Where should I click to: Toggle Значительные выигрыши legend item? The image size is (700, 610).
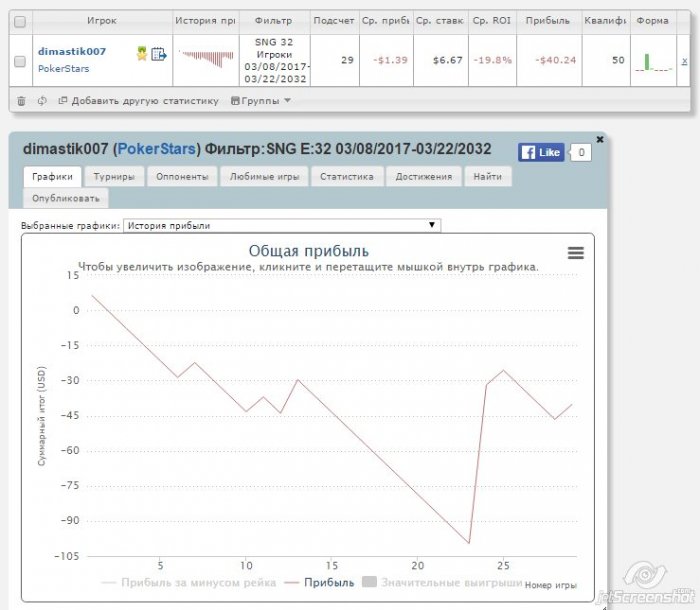click(x=442, y=583)
